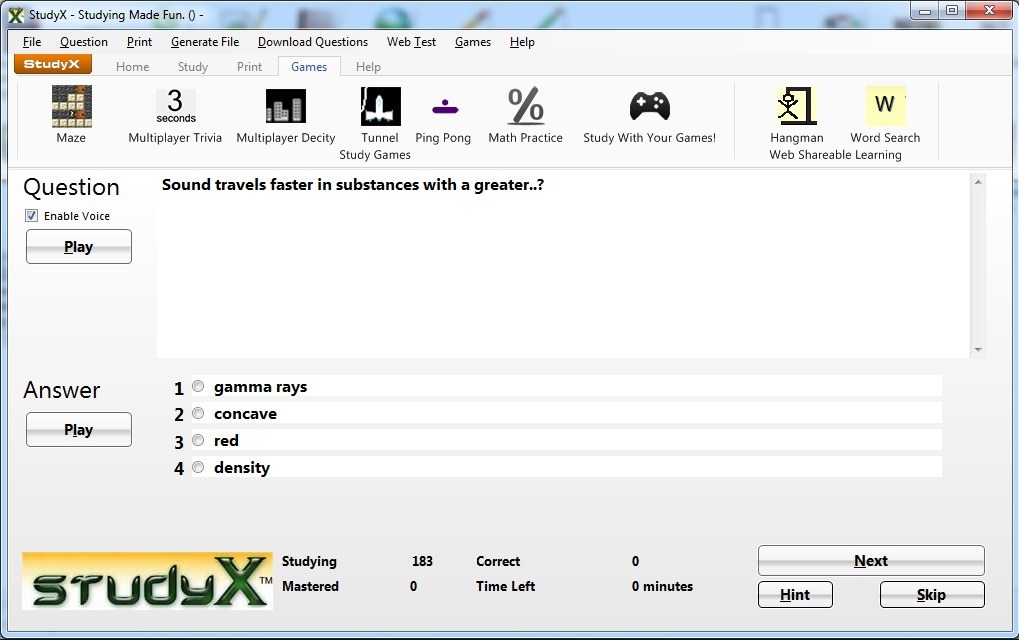Select answer 4 density
The height and width of the screenshot is (640, 1019).
pos(198,467)
